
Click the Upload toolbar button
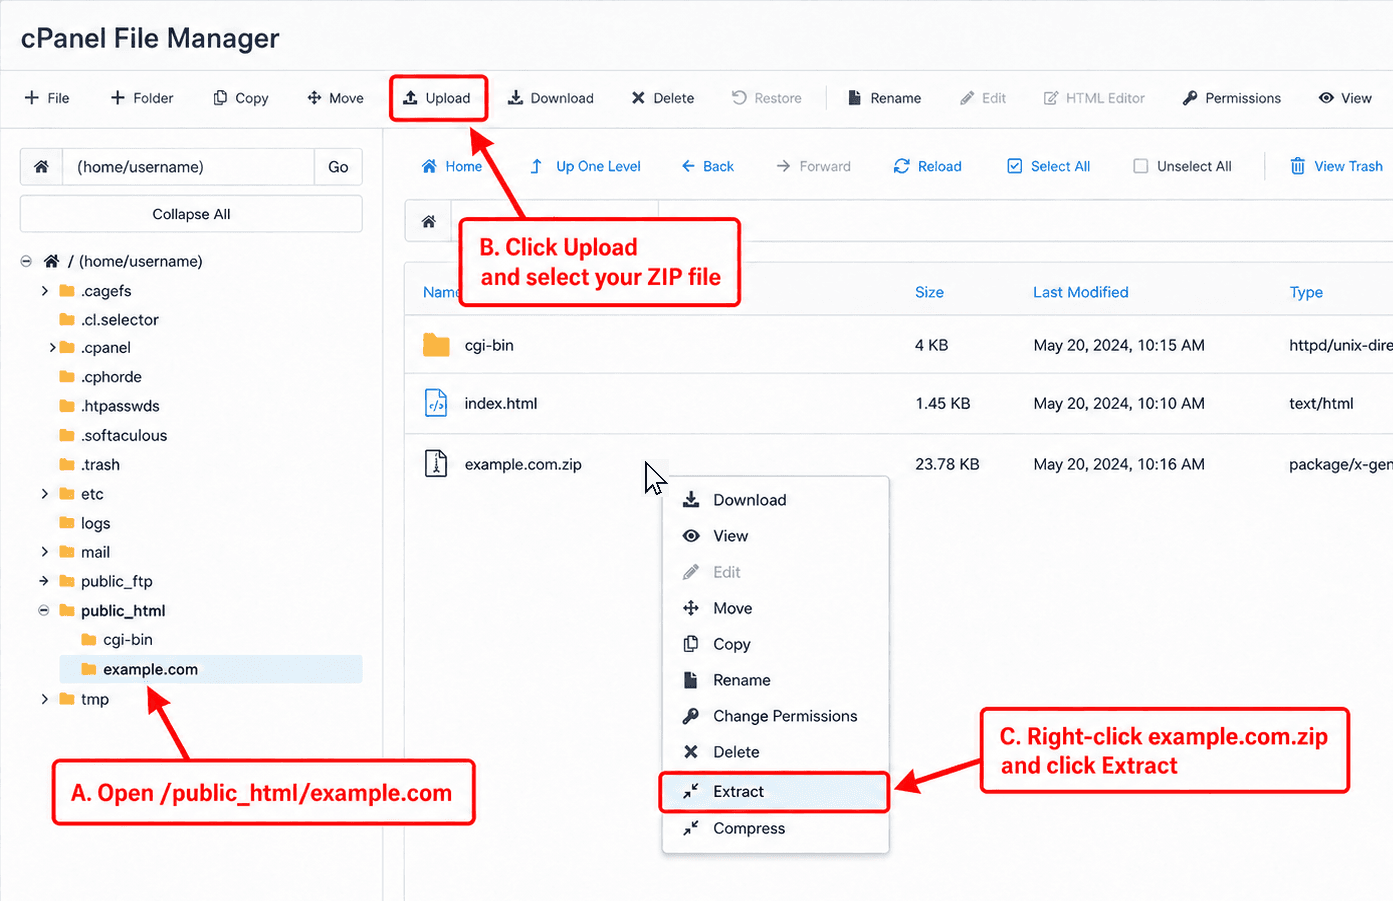pos(437,98)
